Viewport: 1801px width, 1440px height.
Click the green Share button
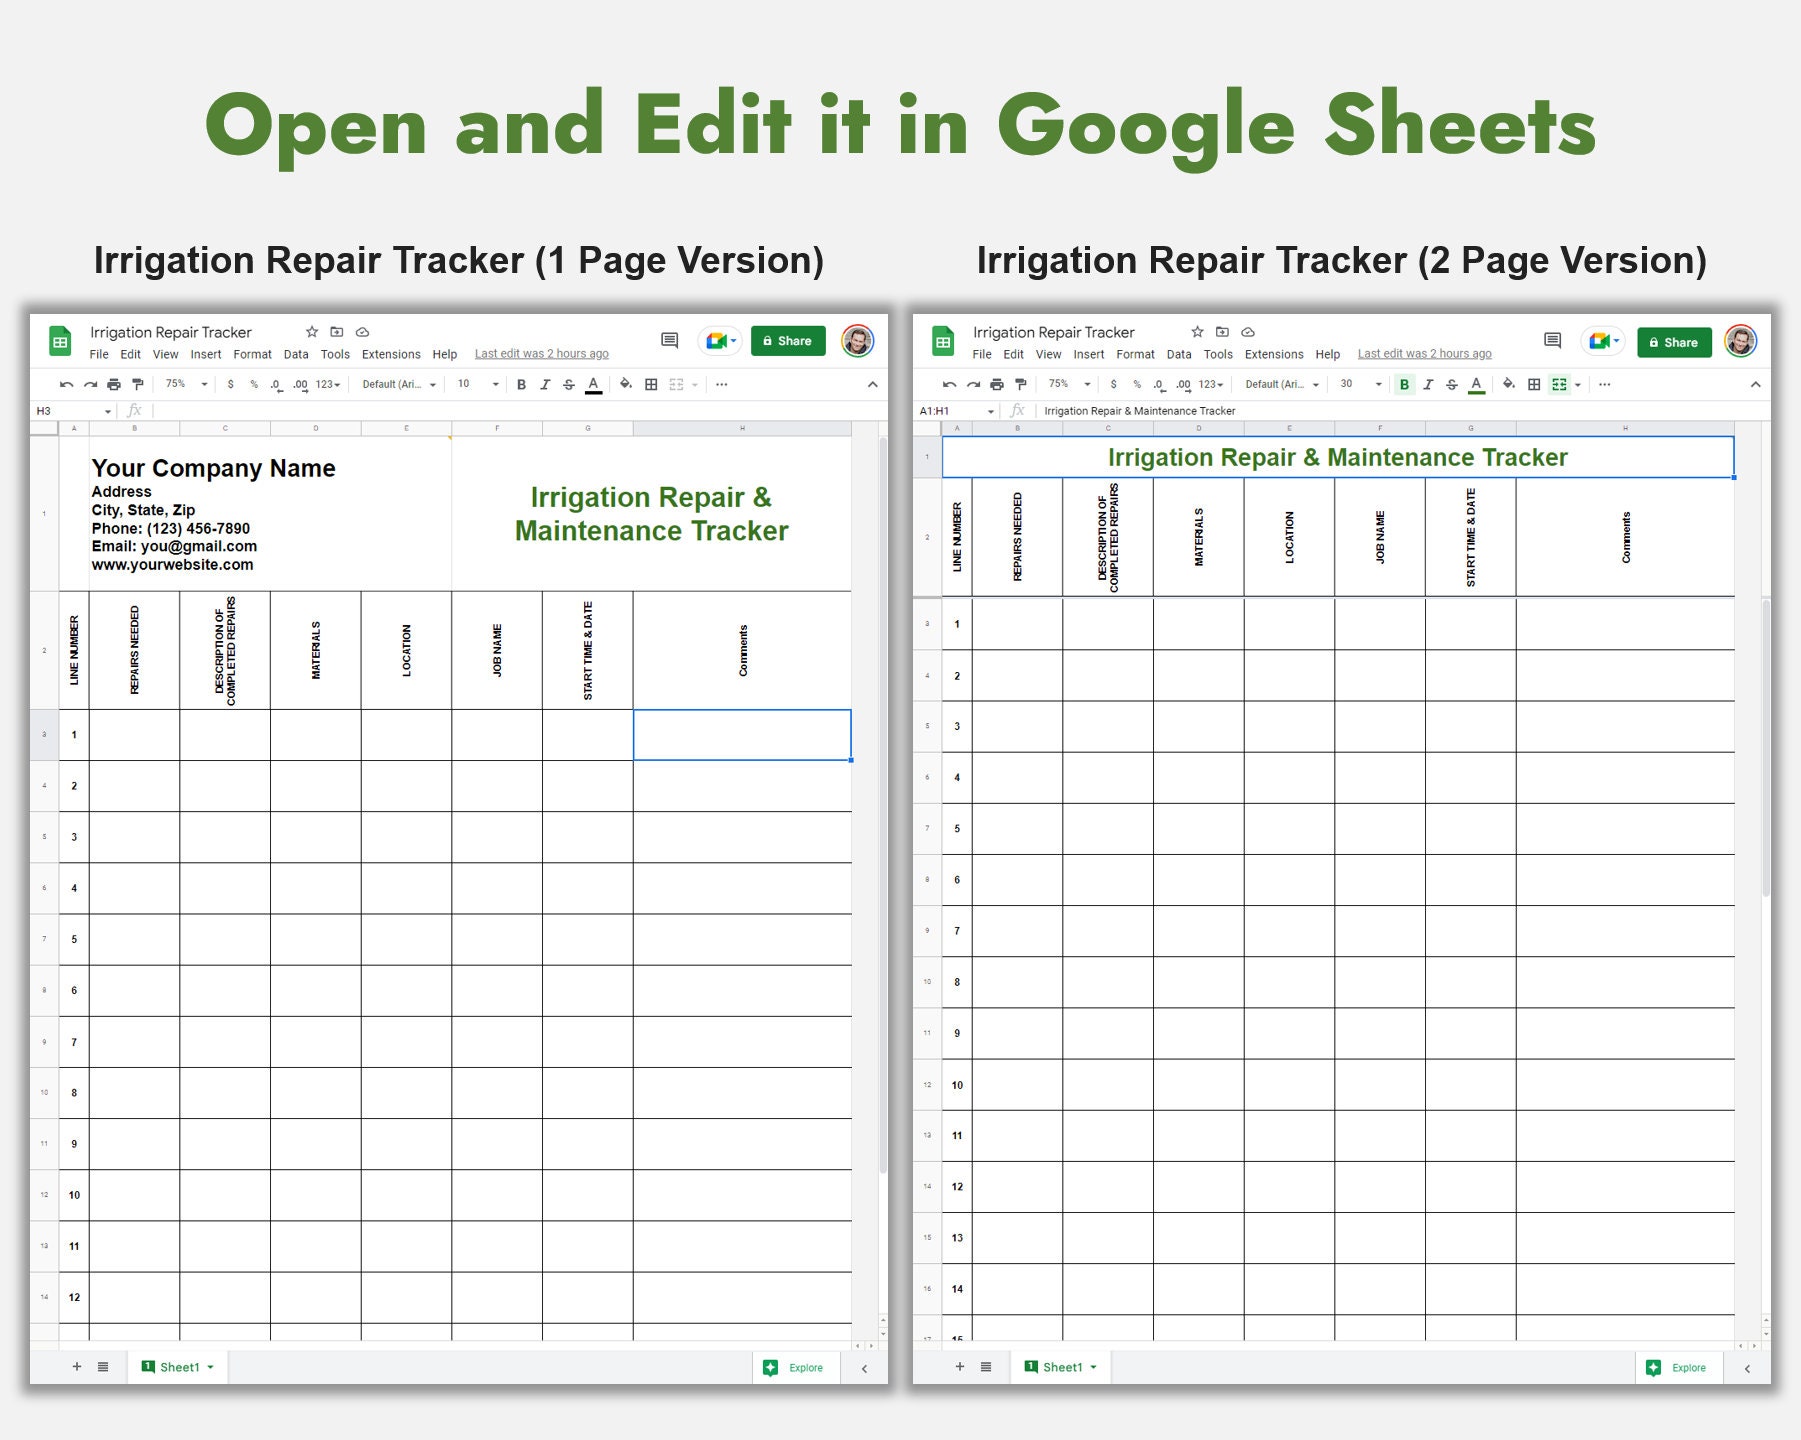[788, 341]
